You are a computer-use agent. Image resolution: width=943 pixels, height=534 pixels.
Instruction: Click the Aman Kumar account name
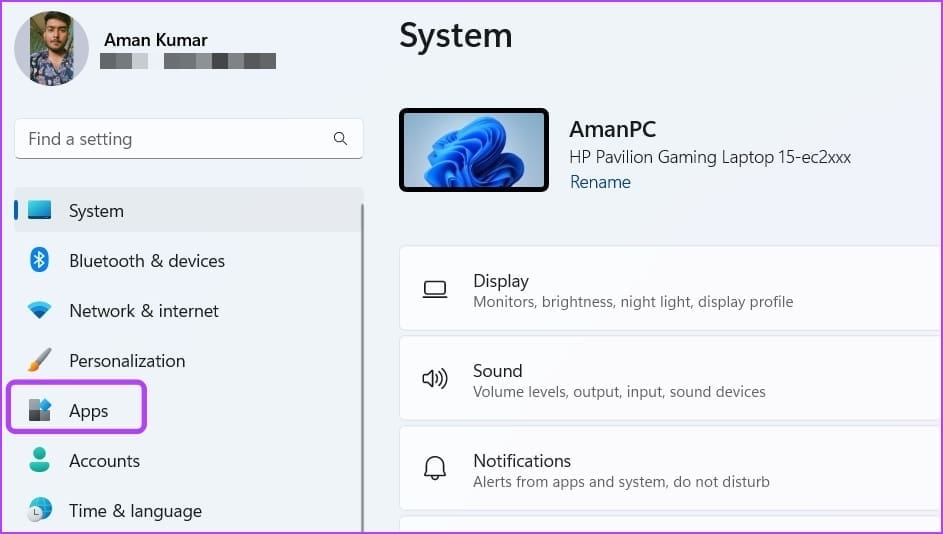156,40
